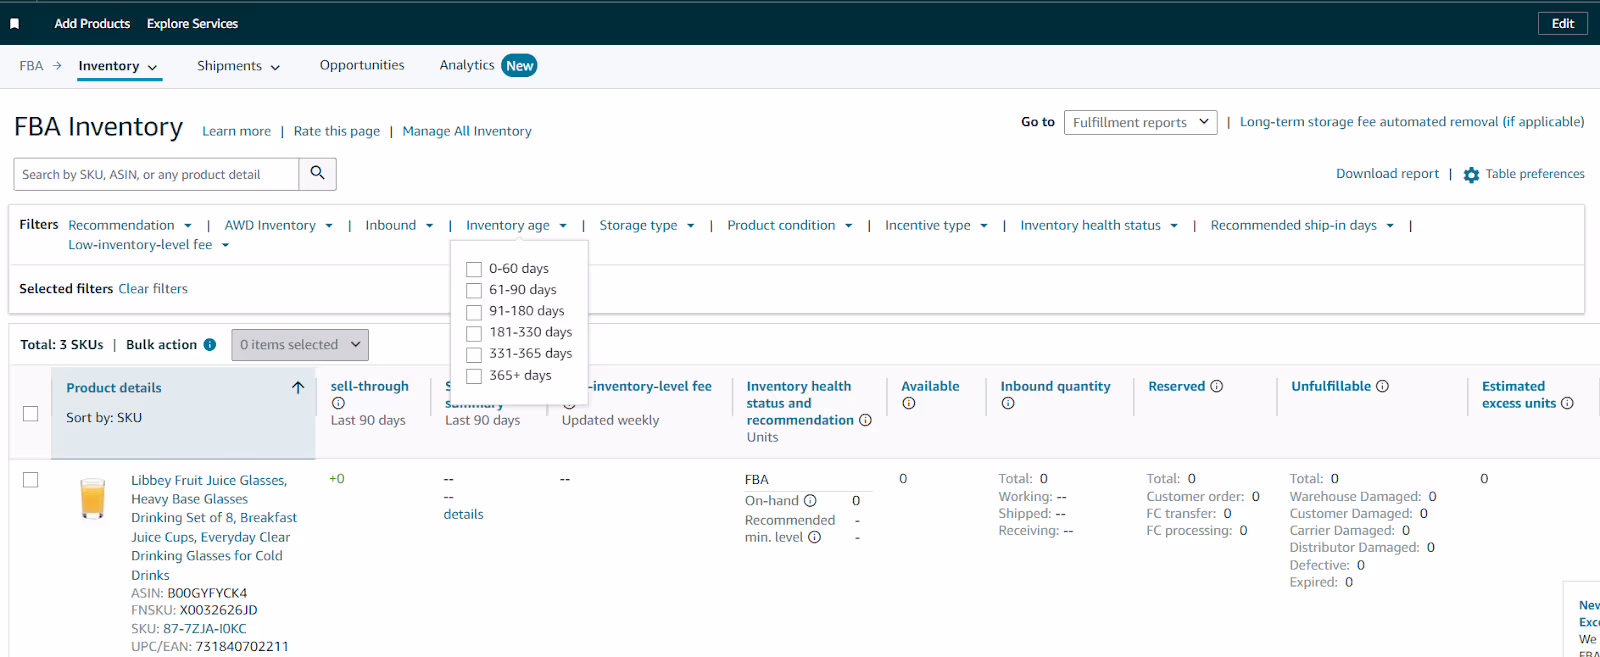Check the 0-60 days checkbox
The width and height of the screenshot is (1600, 657).
click(474, 269)
